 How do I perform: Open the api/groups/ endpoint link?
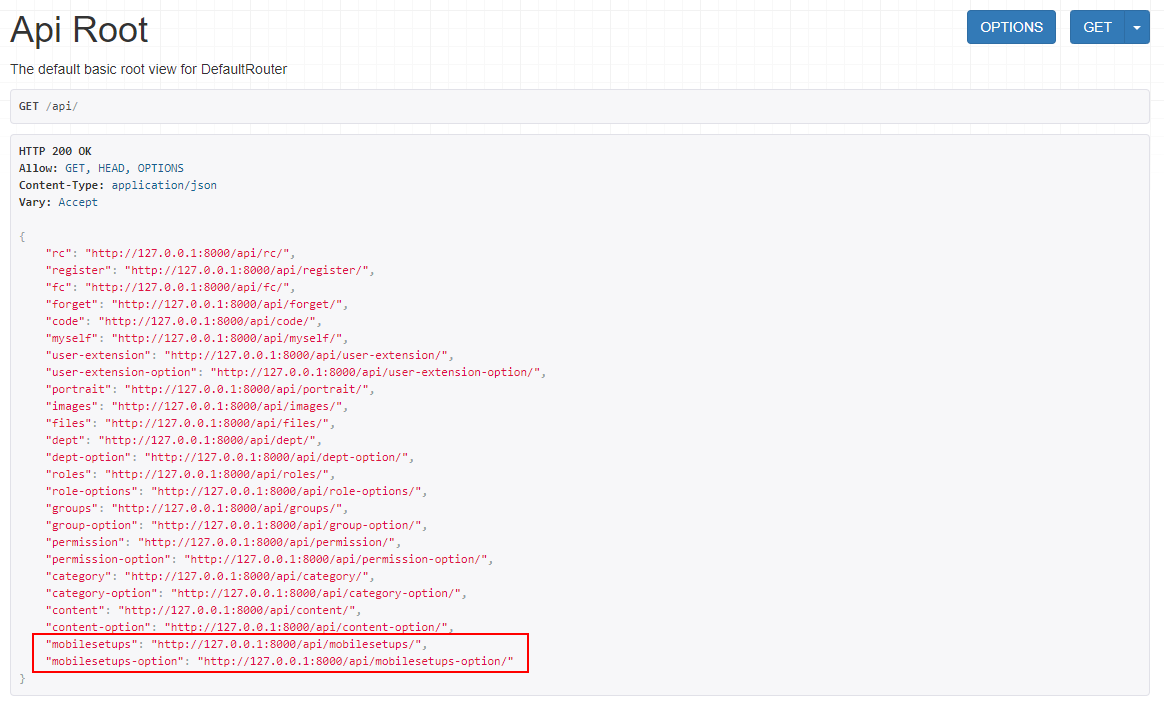click(229, 508)
